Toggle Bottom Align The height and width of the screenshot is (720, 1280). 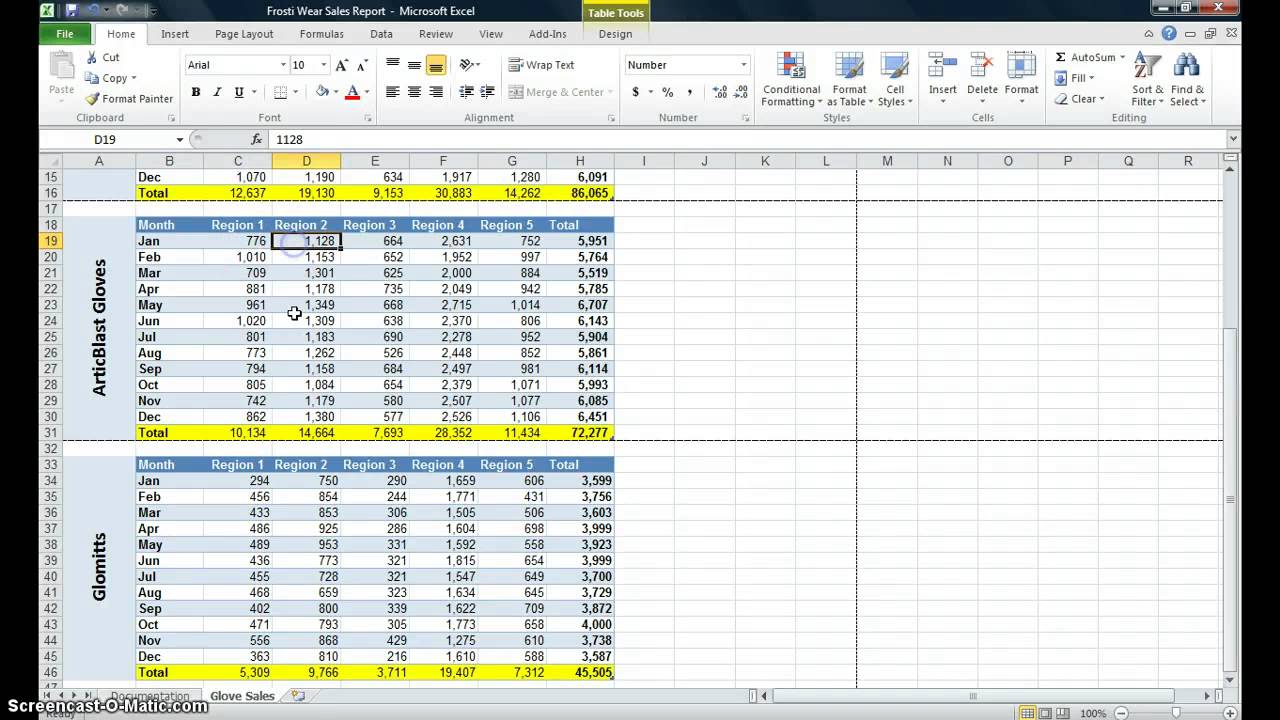pyautogui.click(x=436, y=65)
